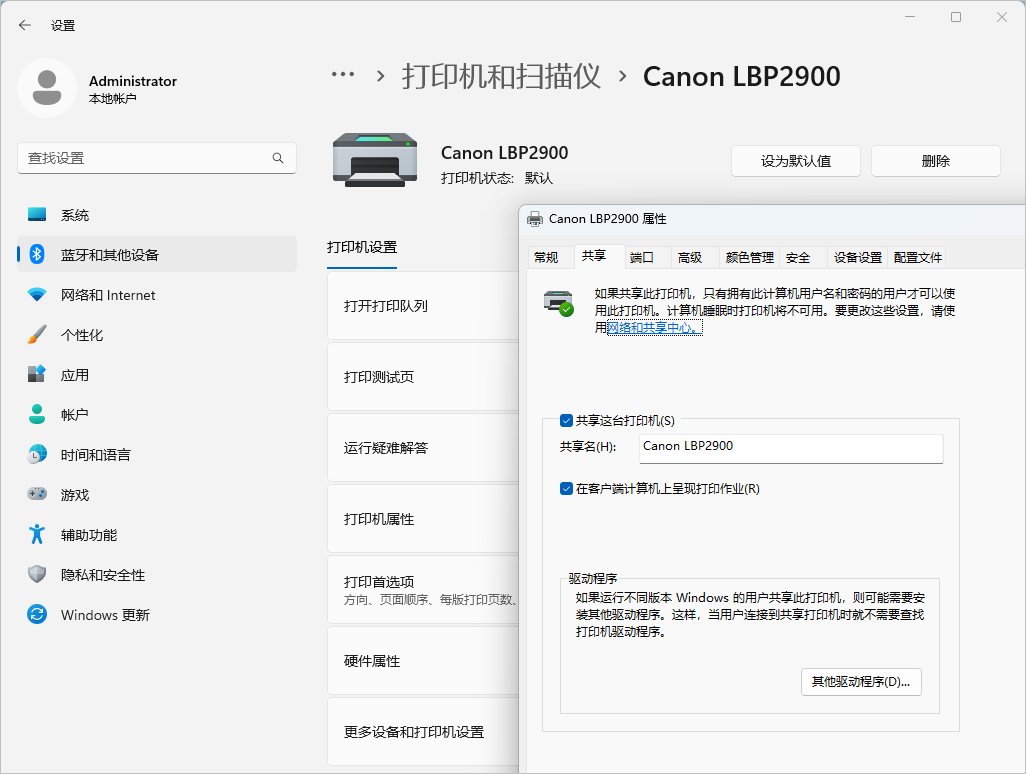Click the 时间和语言 globe clock icon
This screenshot has height=774, width=1026.
pyautogui.click(x=37, y=454)
